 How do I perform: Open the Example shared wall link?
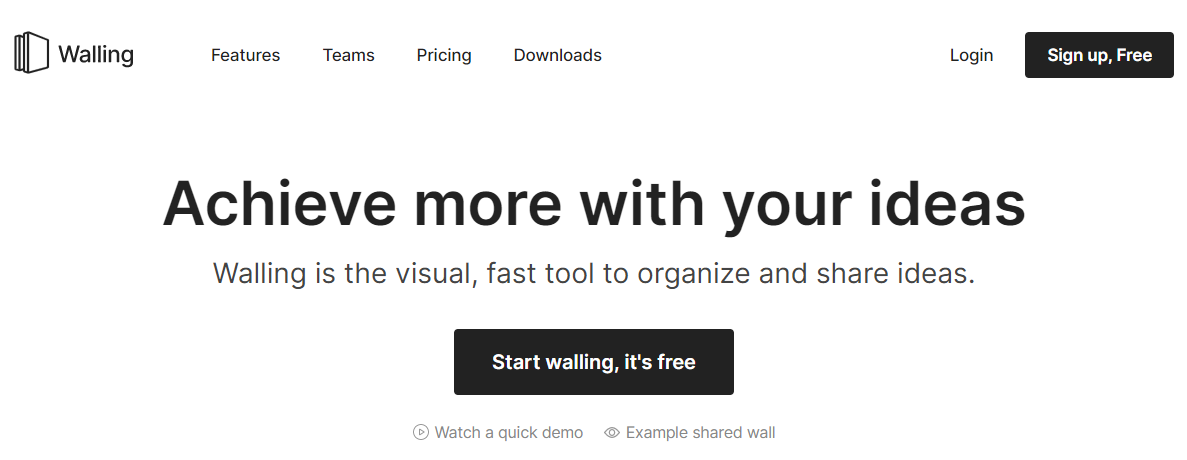(x=700, y=433)
